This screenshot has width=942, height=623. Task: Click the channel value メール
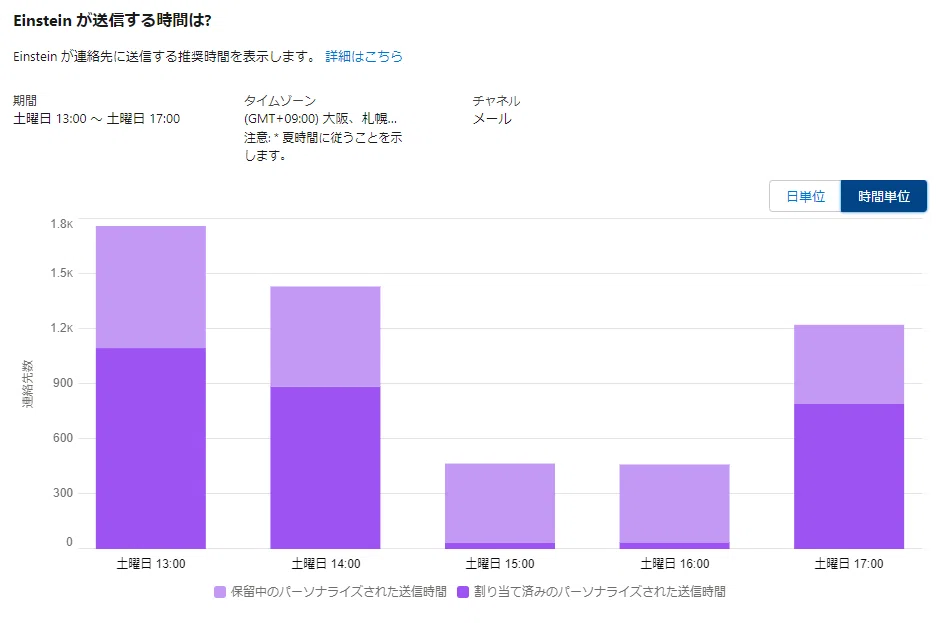tap(492, 119)
